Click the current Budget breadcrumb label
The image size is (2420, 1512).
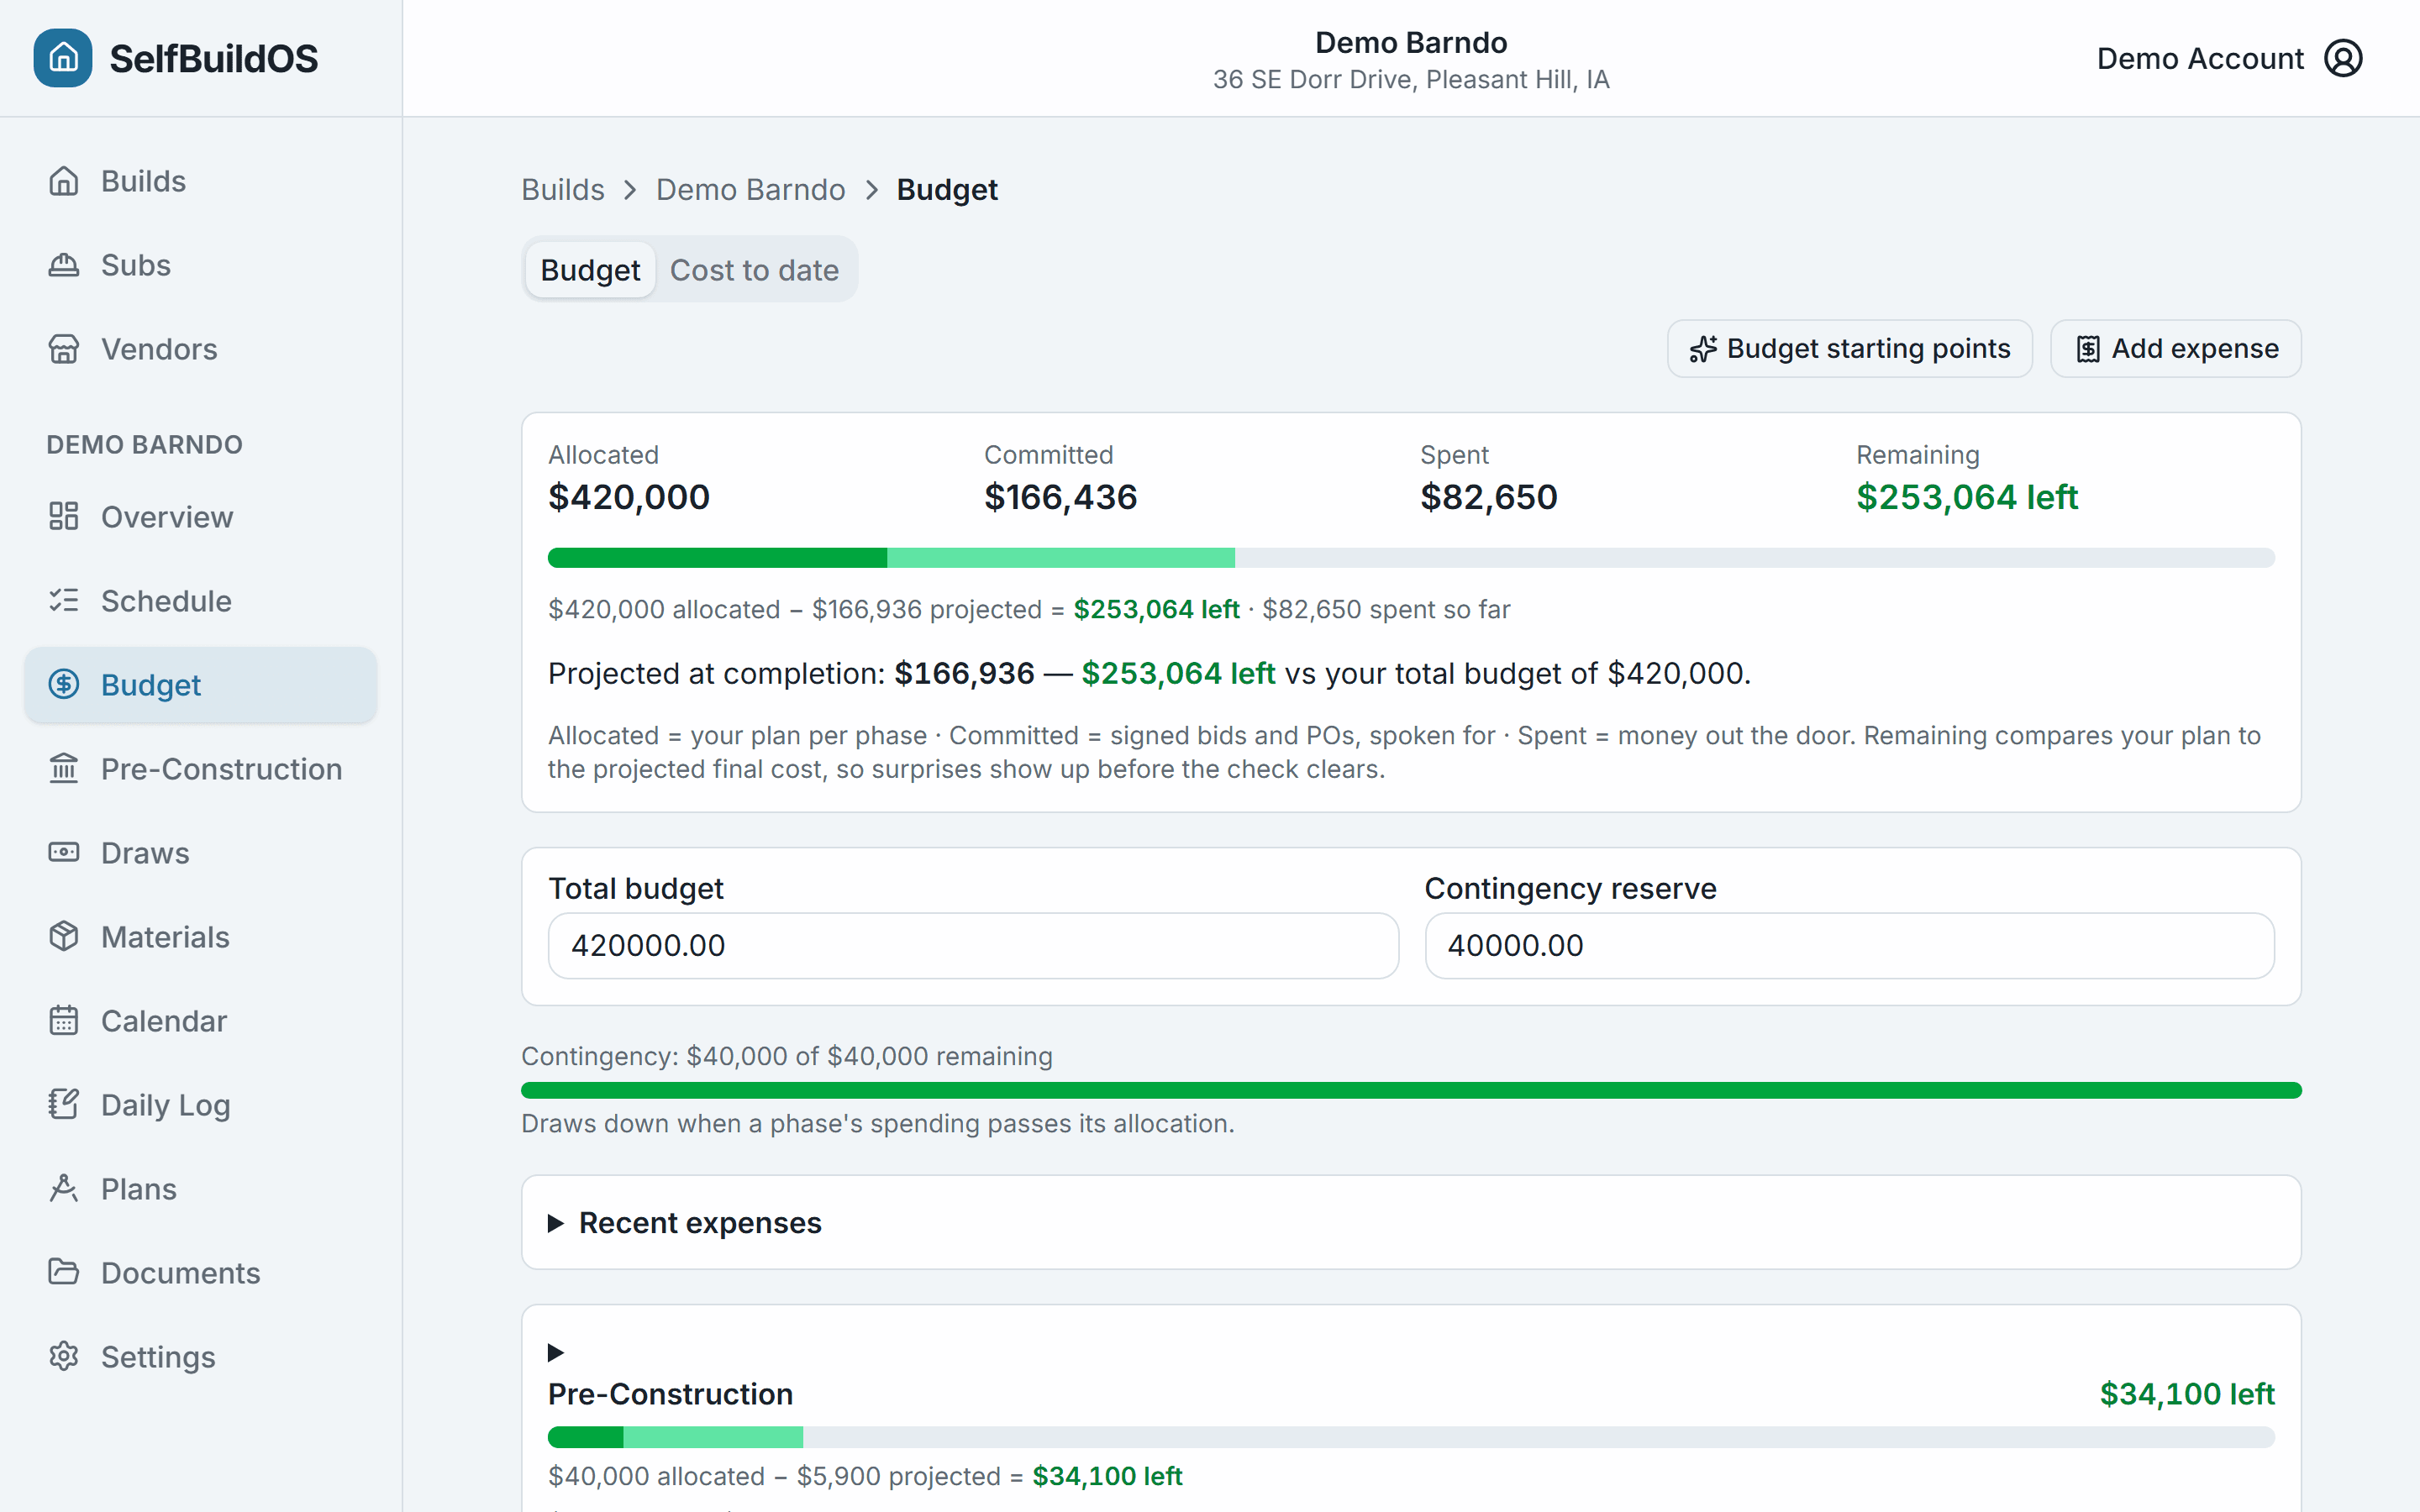pos(947,190)
